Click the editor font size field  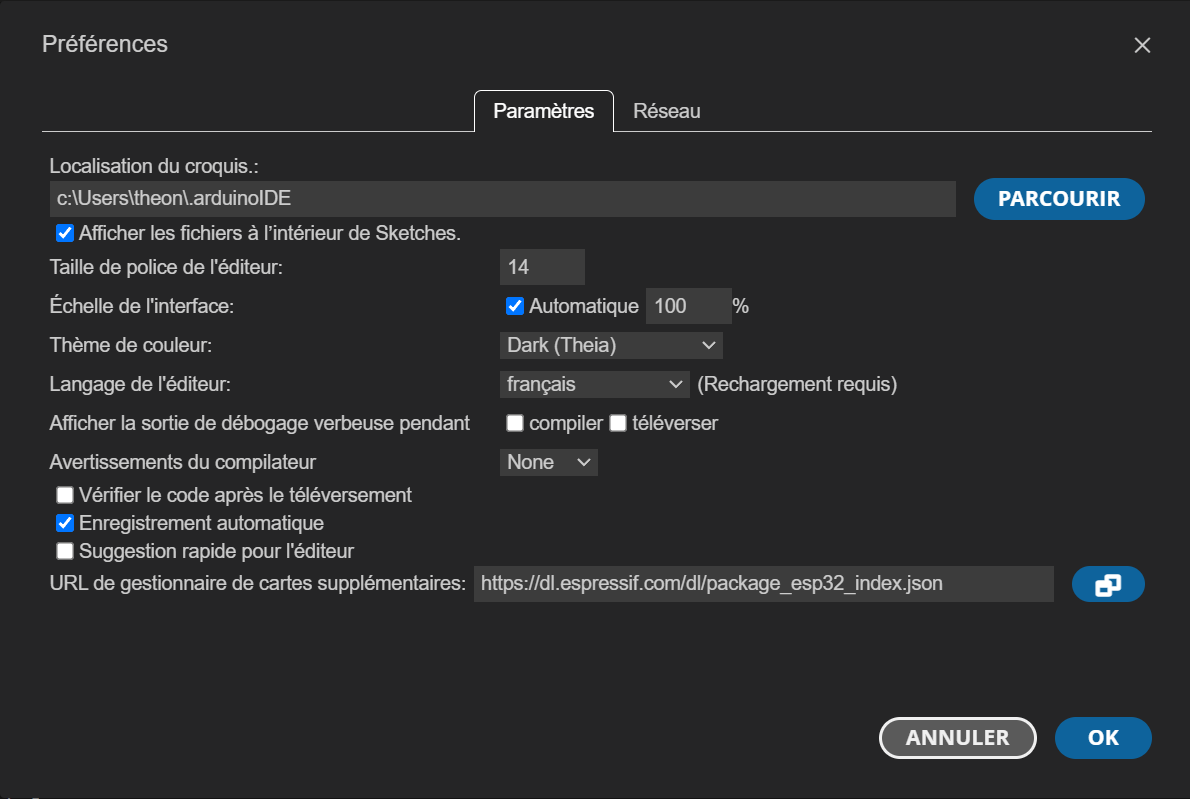click(541, 267)
